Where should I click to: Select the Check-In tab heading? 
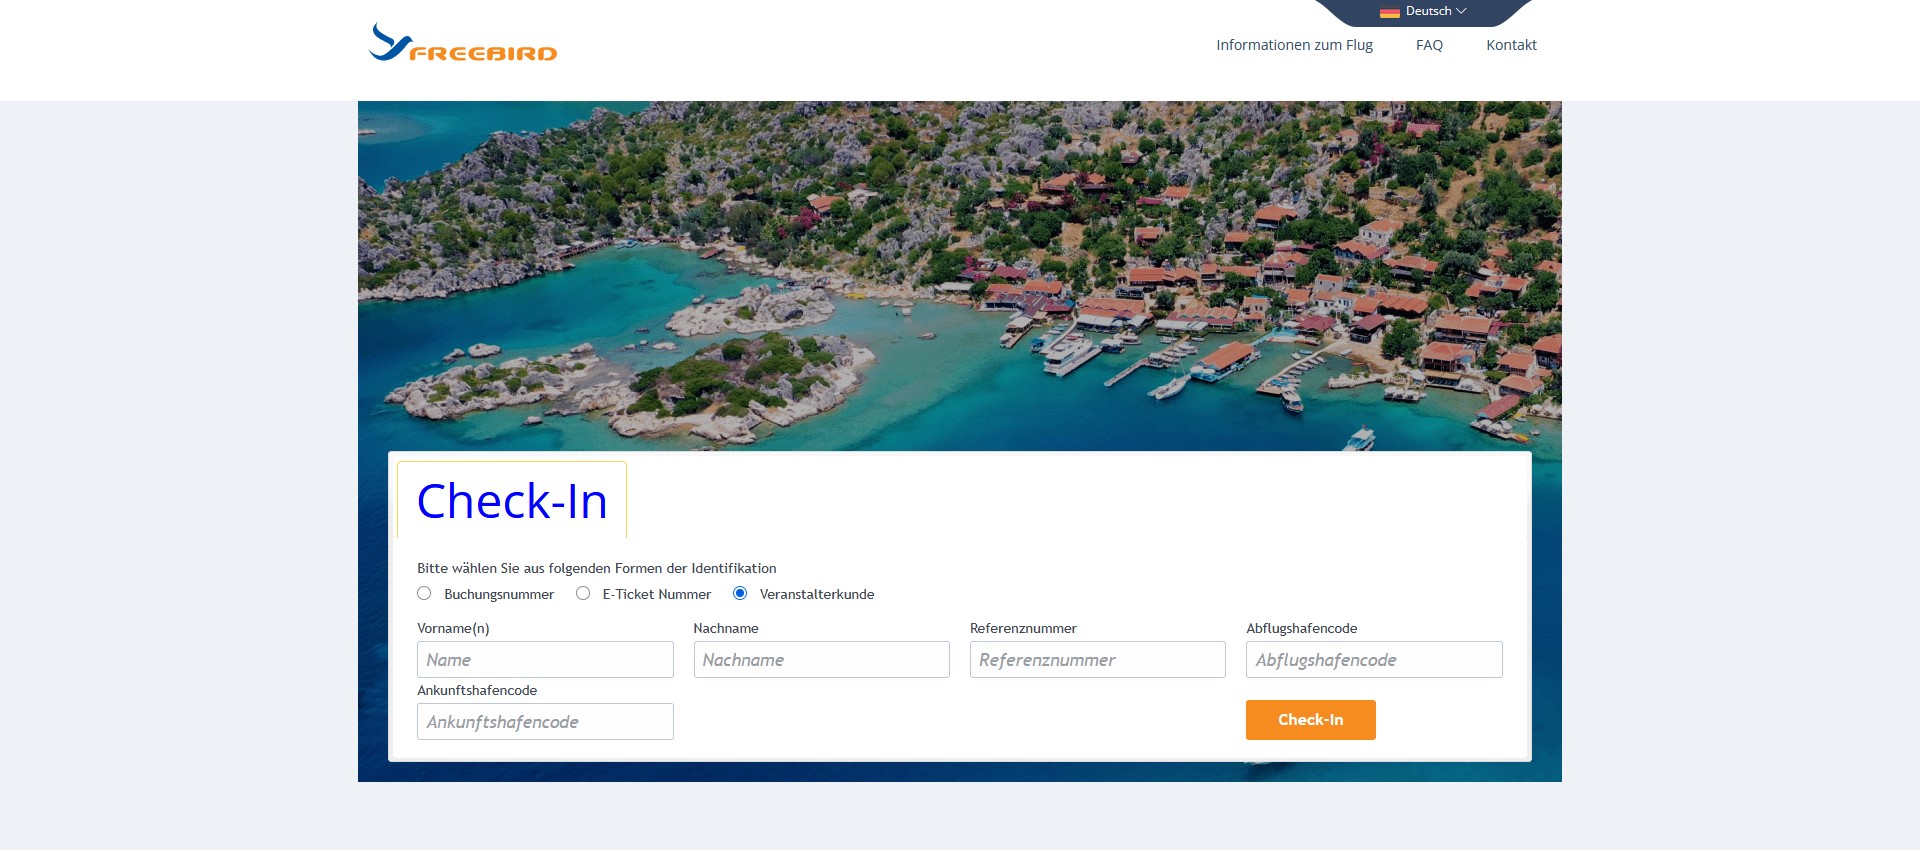[512, 500]
